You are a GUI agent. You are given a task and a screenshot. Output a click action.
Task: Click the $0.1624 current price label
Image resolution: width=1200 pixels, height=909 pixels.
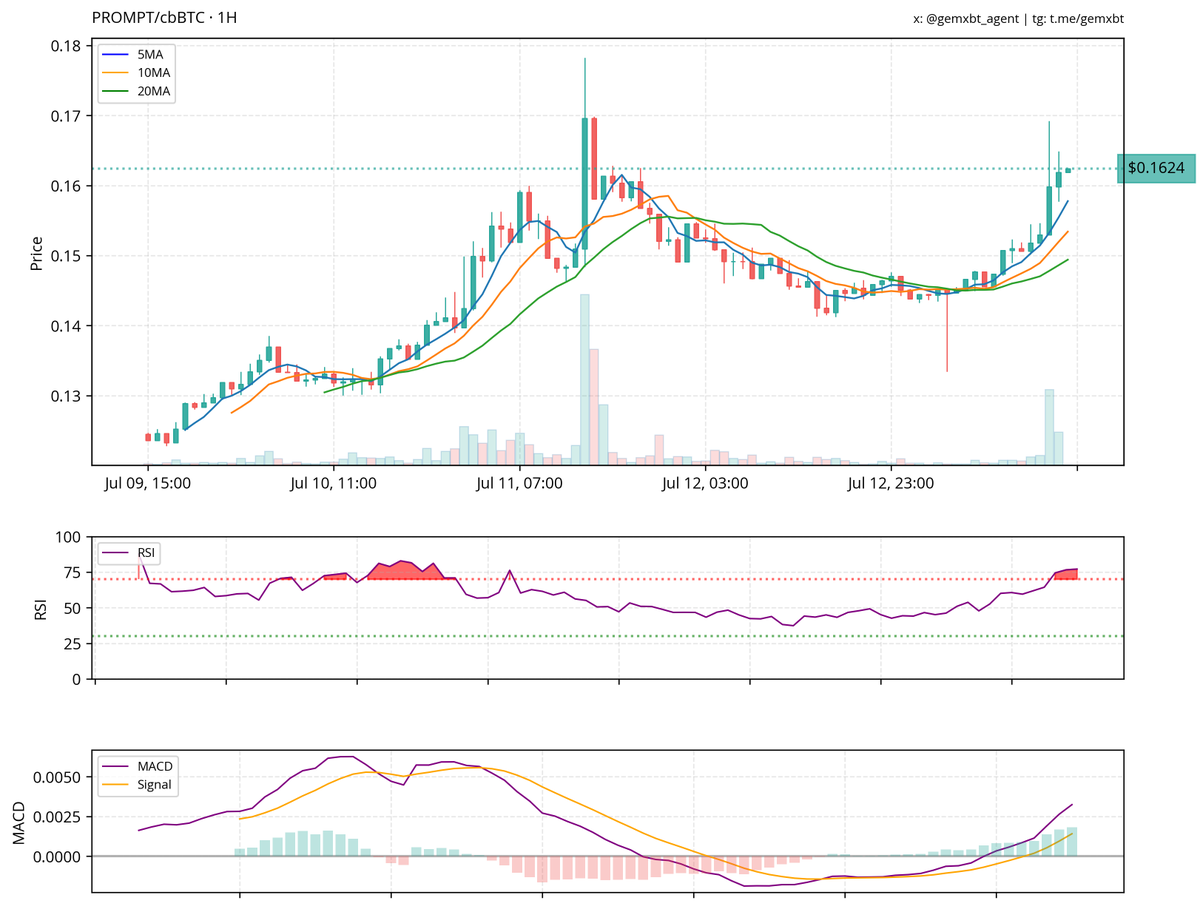[1156, 168]
